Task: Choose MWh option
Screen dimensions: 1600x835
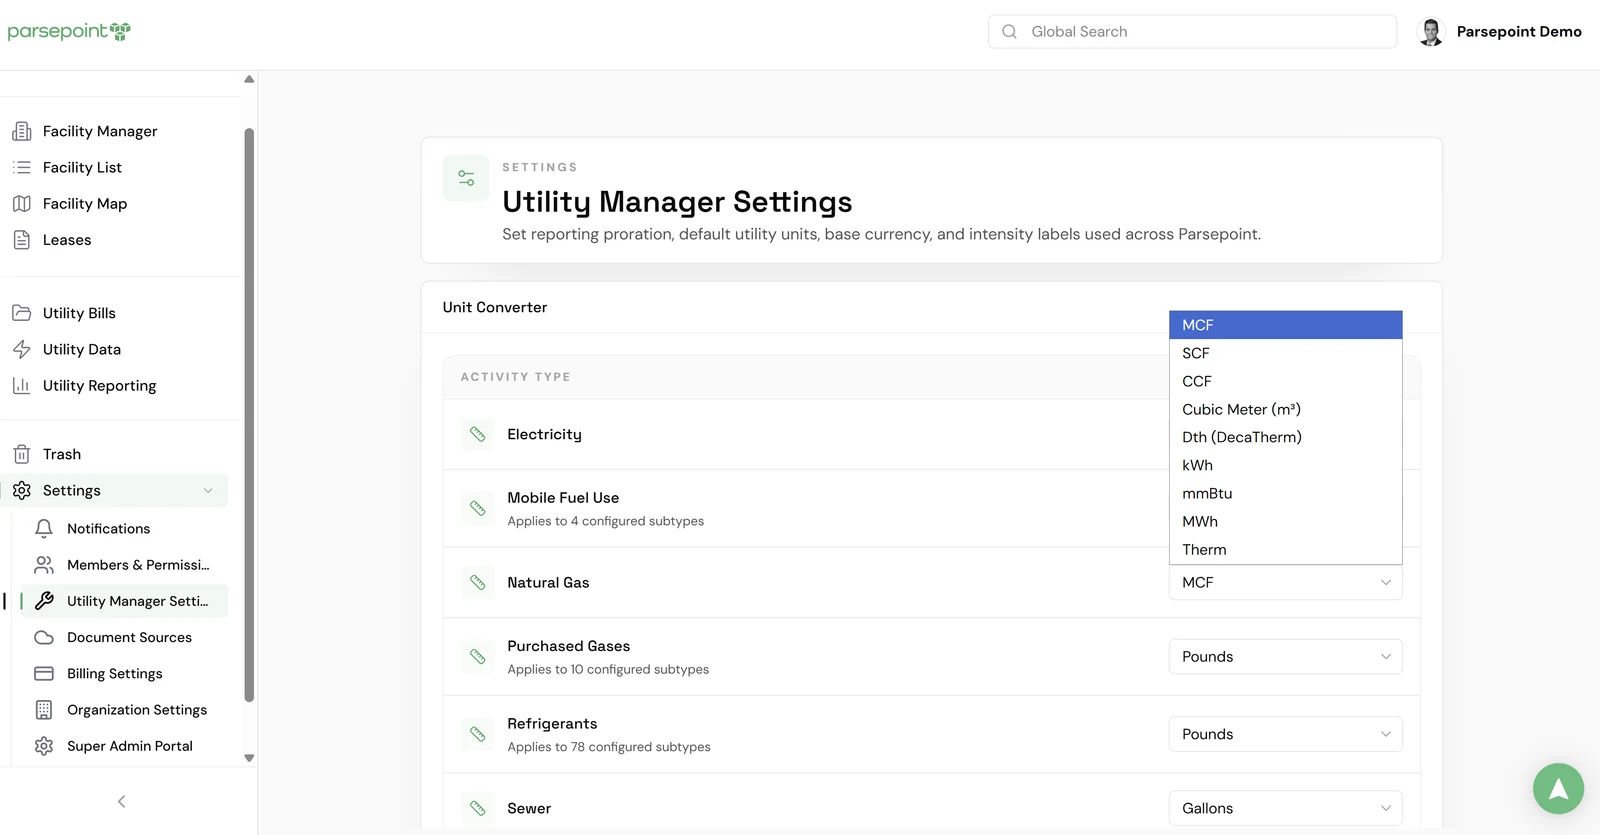Action: point(1285,521)
